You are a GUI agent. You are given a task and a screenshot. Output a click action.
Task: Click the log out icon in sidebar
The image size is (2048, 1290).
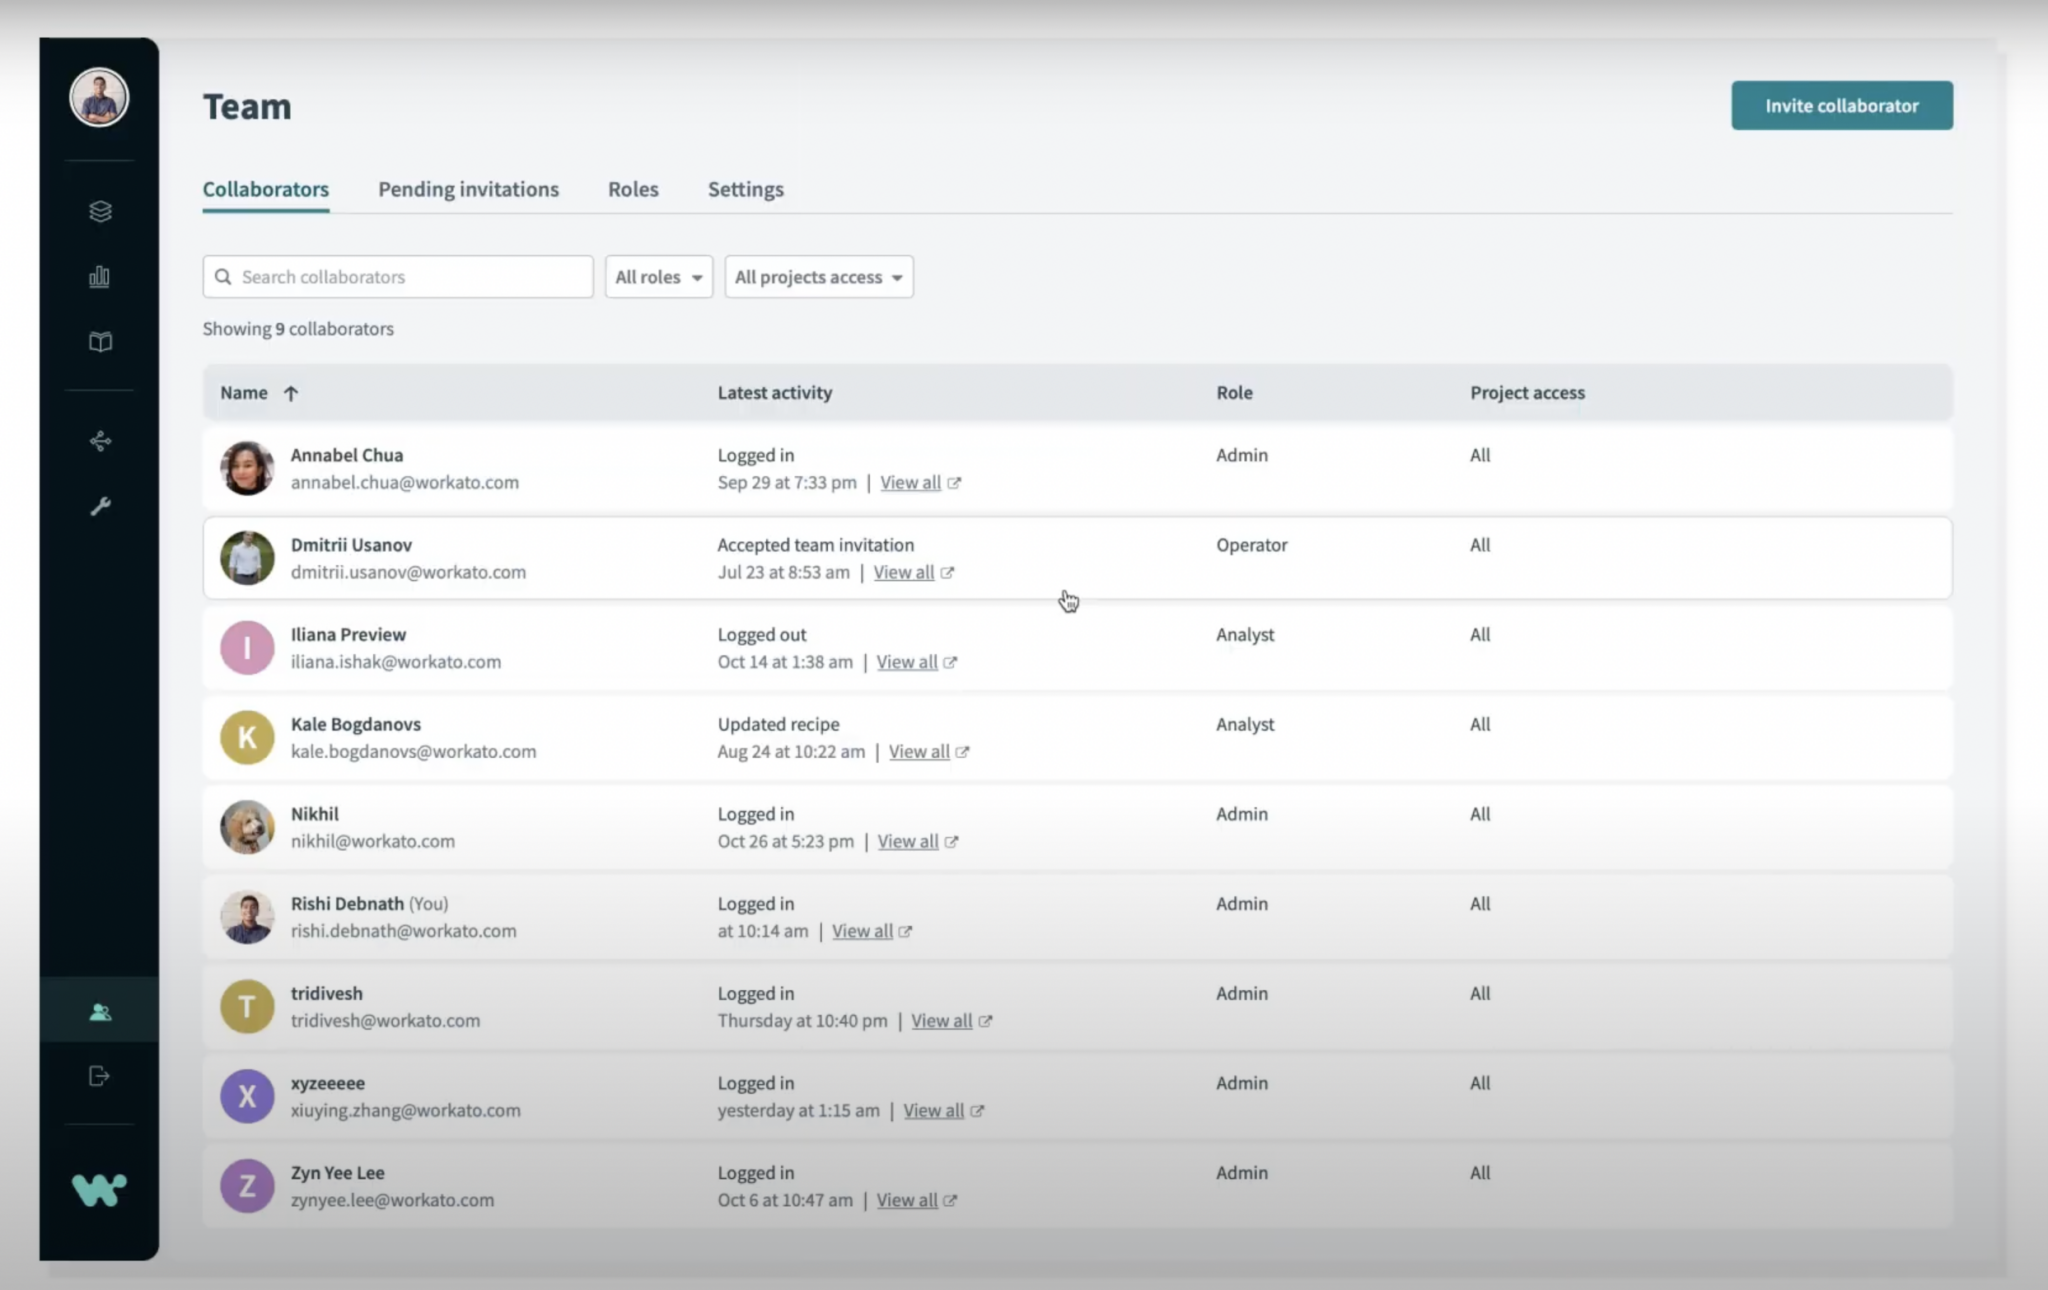[99, 1076]
